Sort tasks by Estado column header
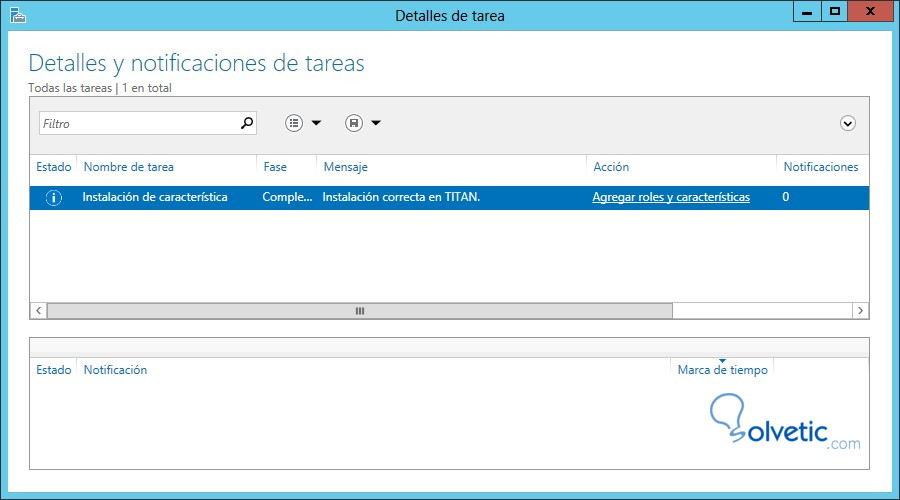Viewport: 900px width, 500px height. (53, 167)
